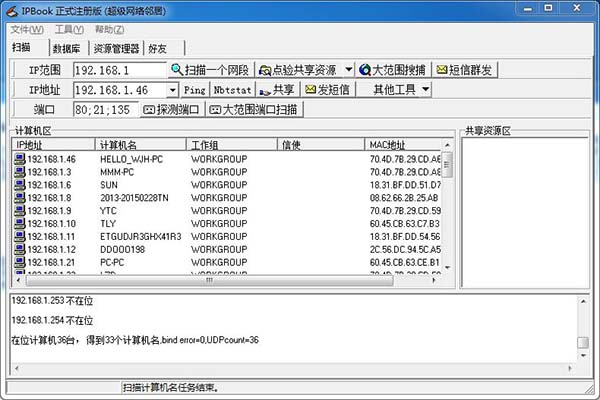This screenshot has height=400, width=600.
Task: Click computer icon for 192.168.1.10
Action: [20, 224]
